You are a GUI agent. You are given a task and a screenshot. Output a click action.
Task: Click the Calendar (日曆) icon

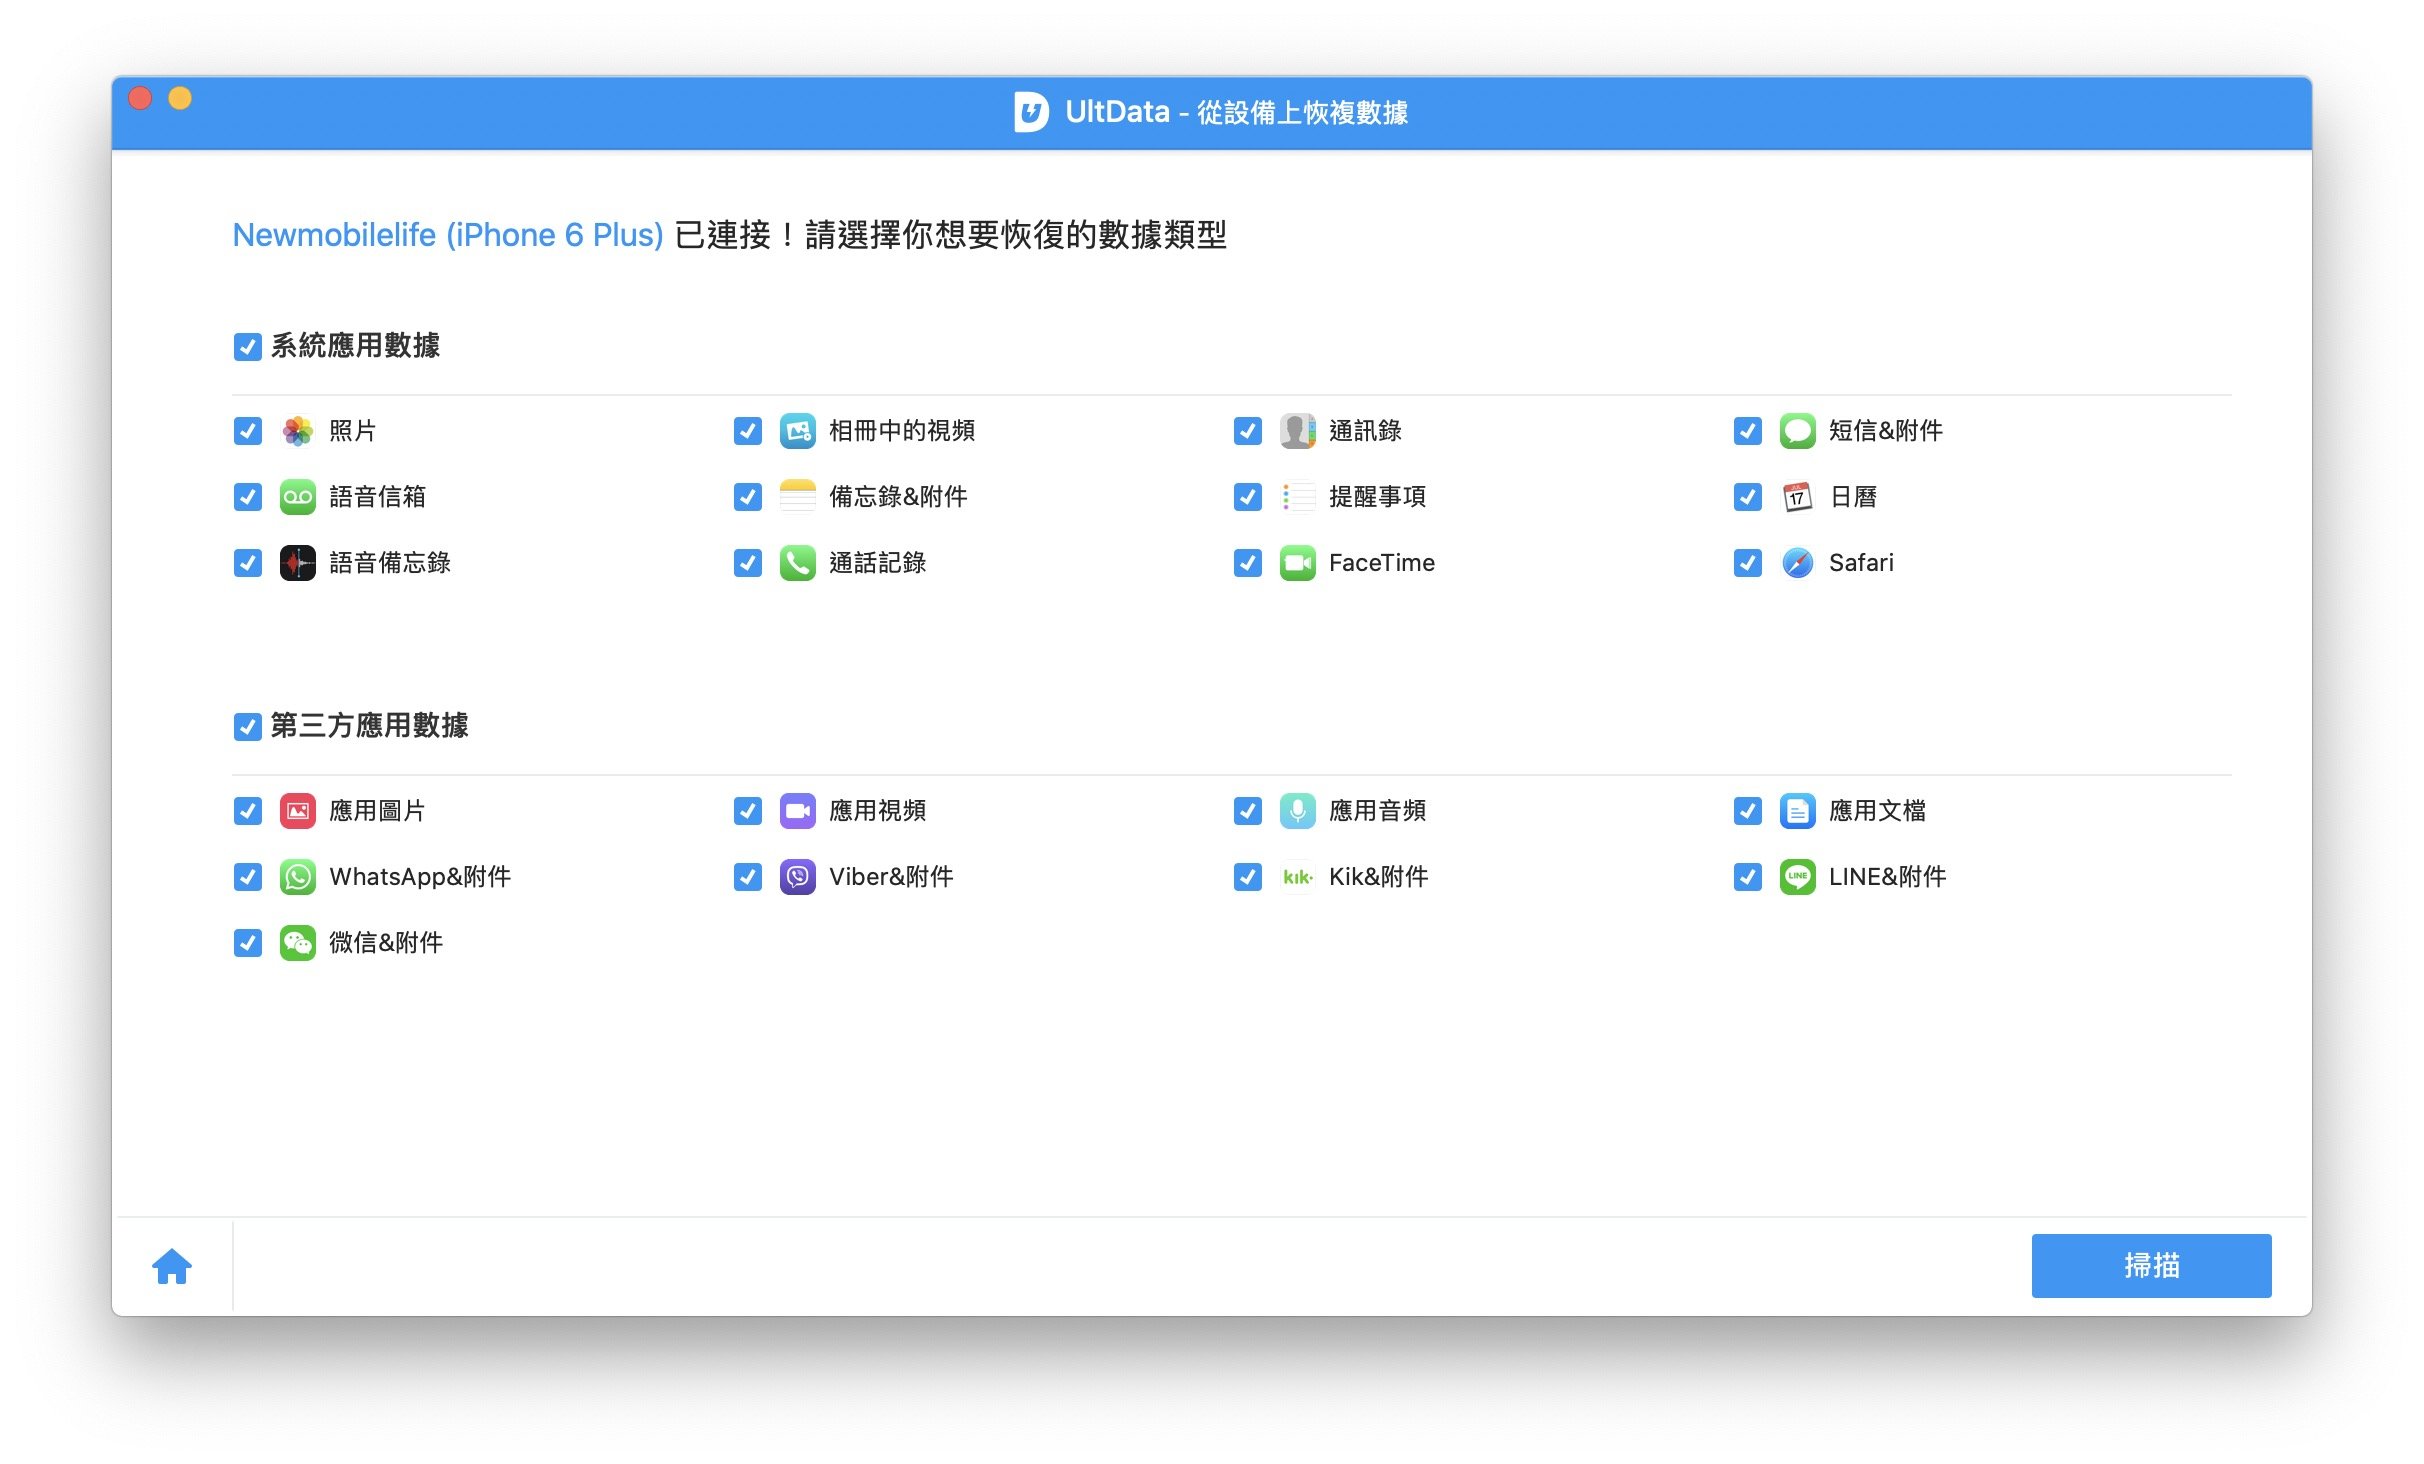(x=1797, y=497)
